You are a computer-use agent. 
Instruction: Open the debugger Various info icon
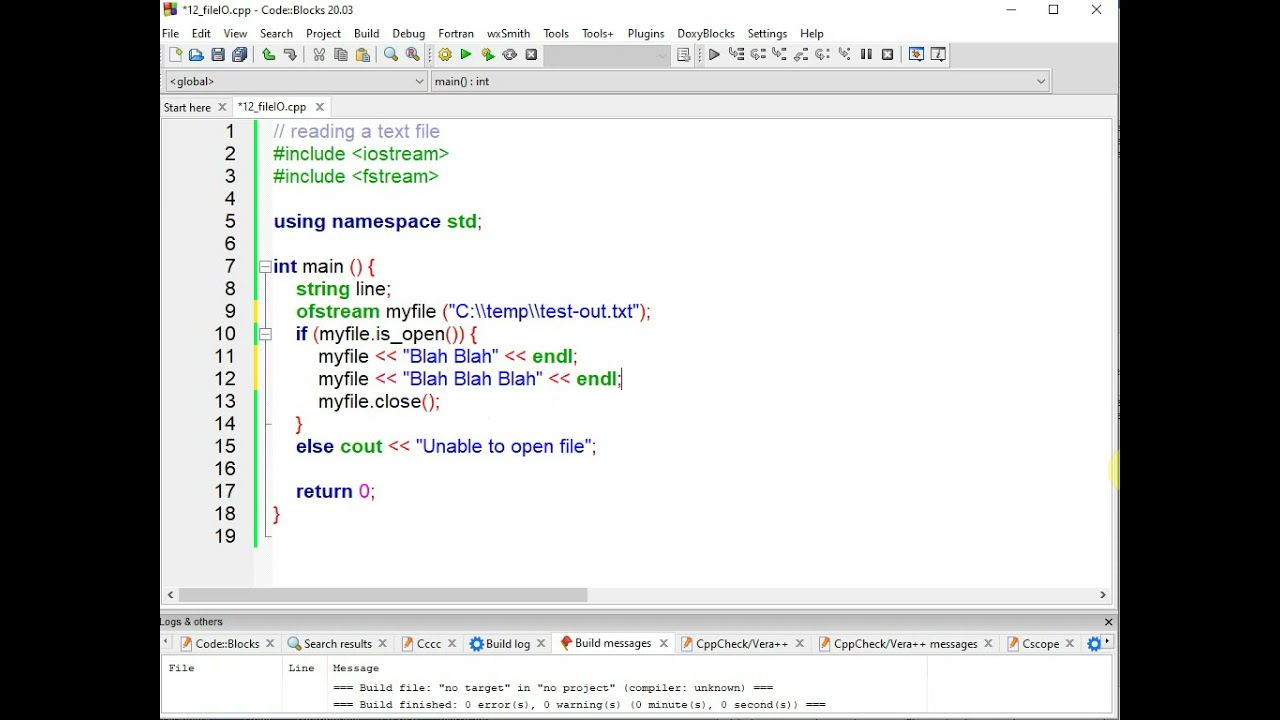tap(938, 55)
